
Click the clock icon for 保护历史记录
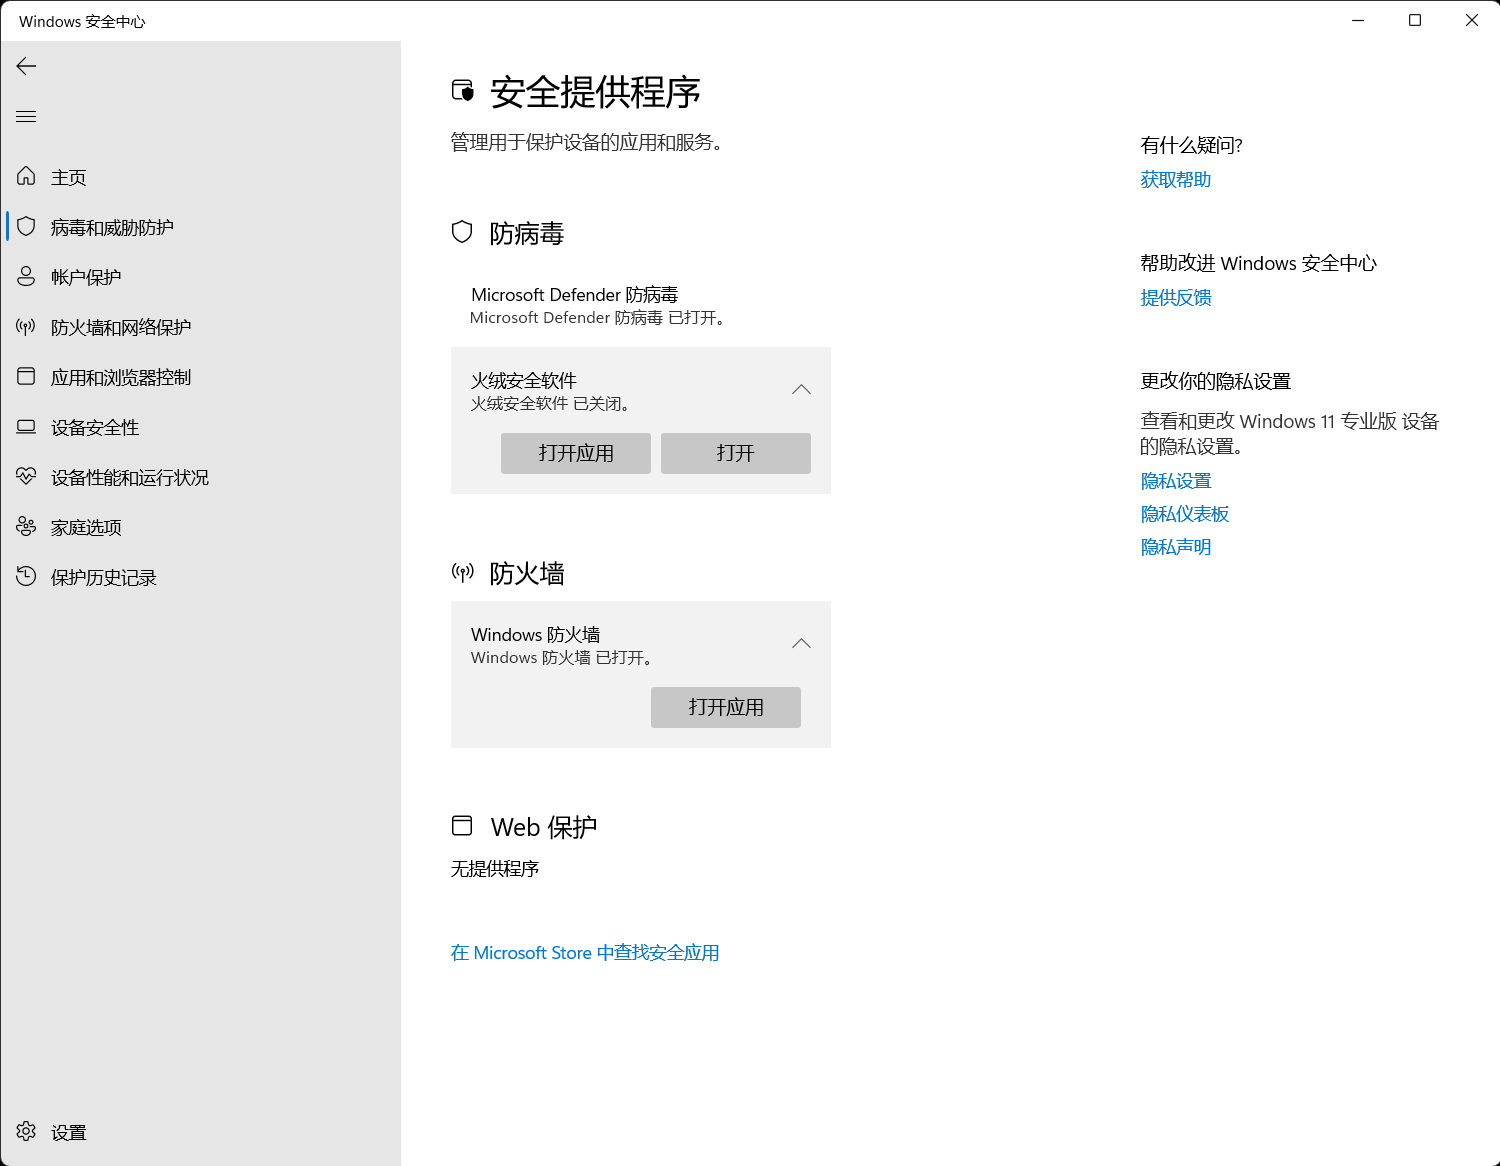click(x=26, y=577)
